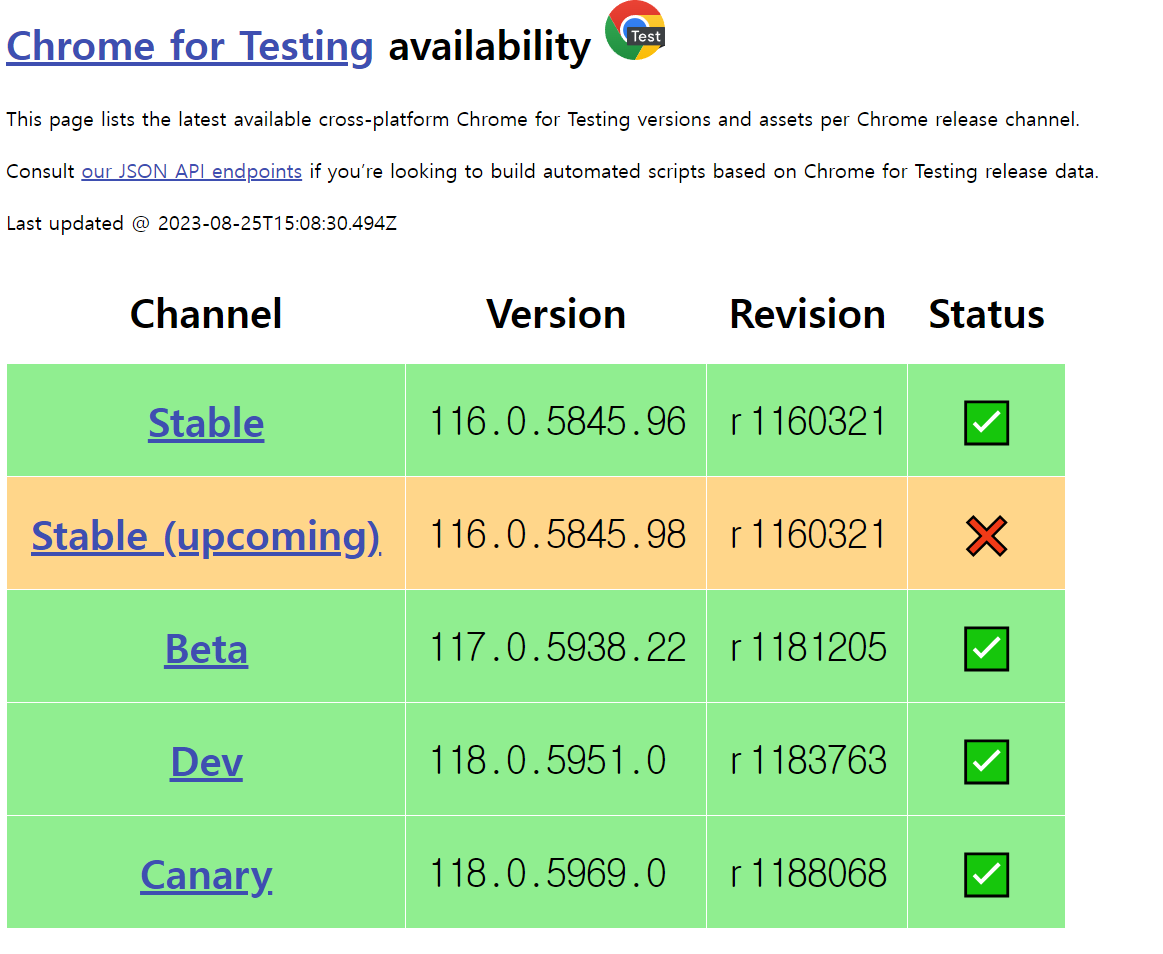Click the Last updated timestamp 2023-08-25T15:08:30.494Z
The width and height of the screenshot is (1163, 954).
(277, 223)
